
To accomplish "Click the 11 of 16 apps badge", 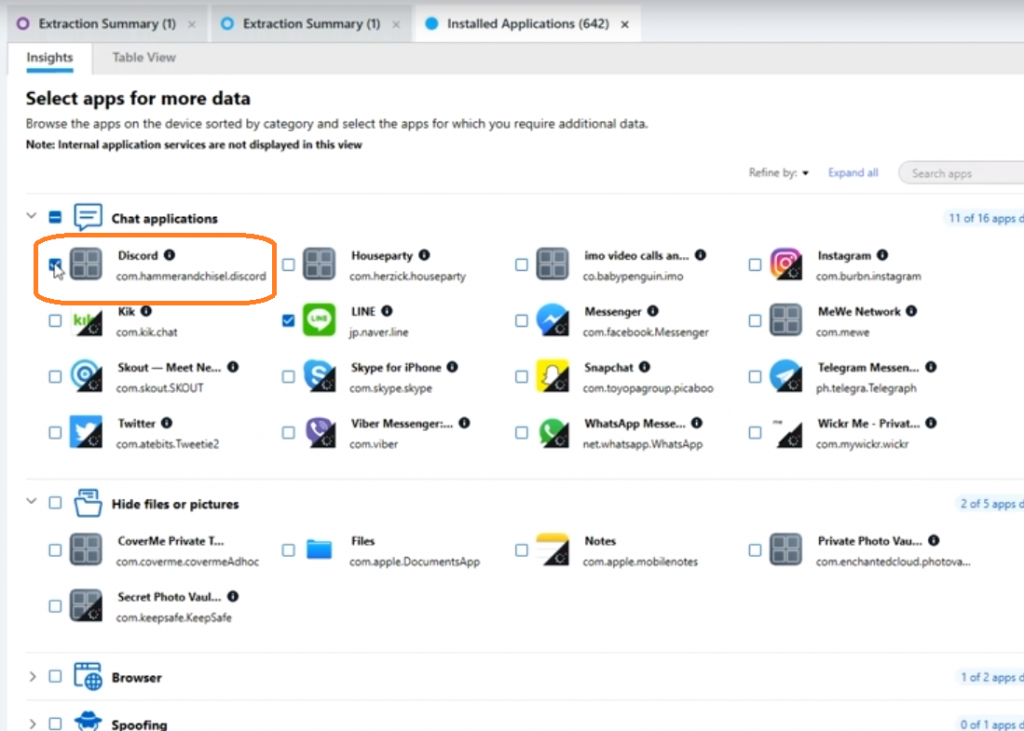I will click(983, 218).
